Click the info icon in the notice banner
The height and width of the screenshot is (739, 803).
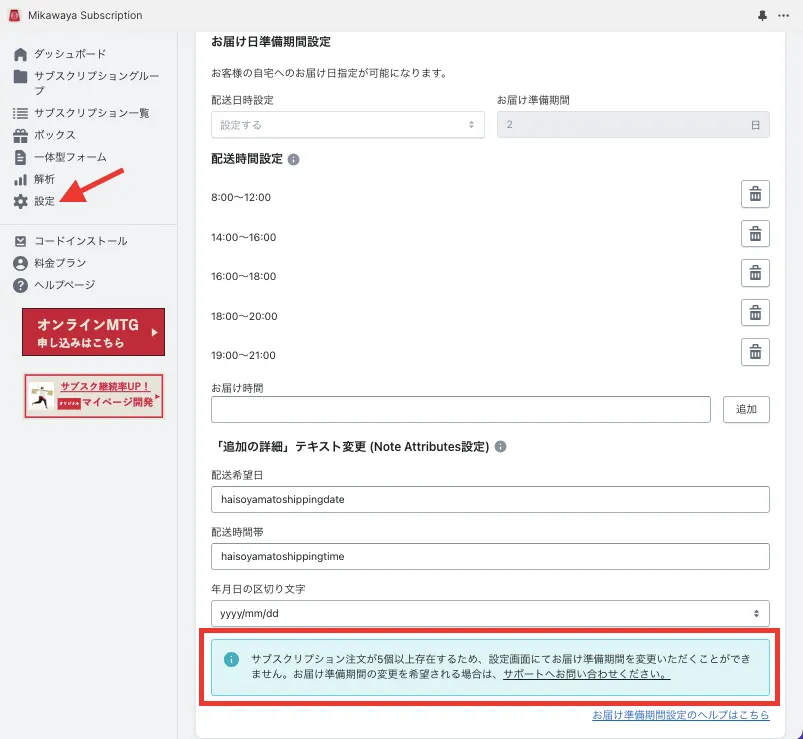pyautogui.click(x=231, y=659)
